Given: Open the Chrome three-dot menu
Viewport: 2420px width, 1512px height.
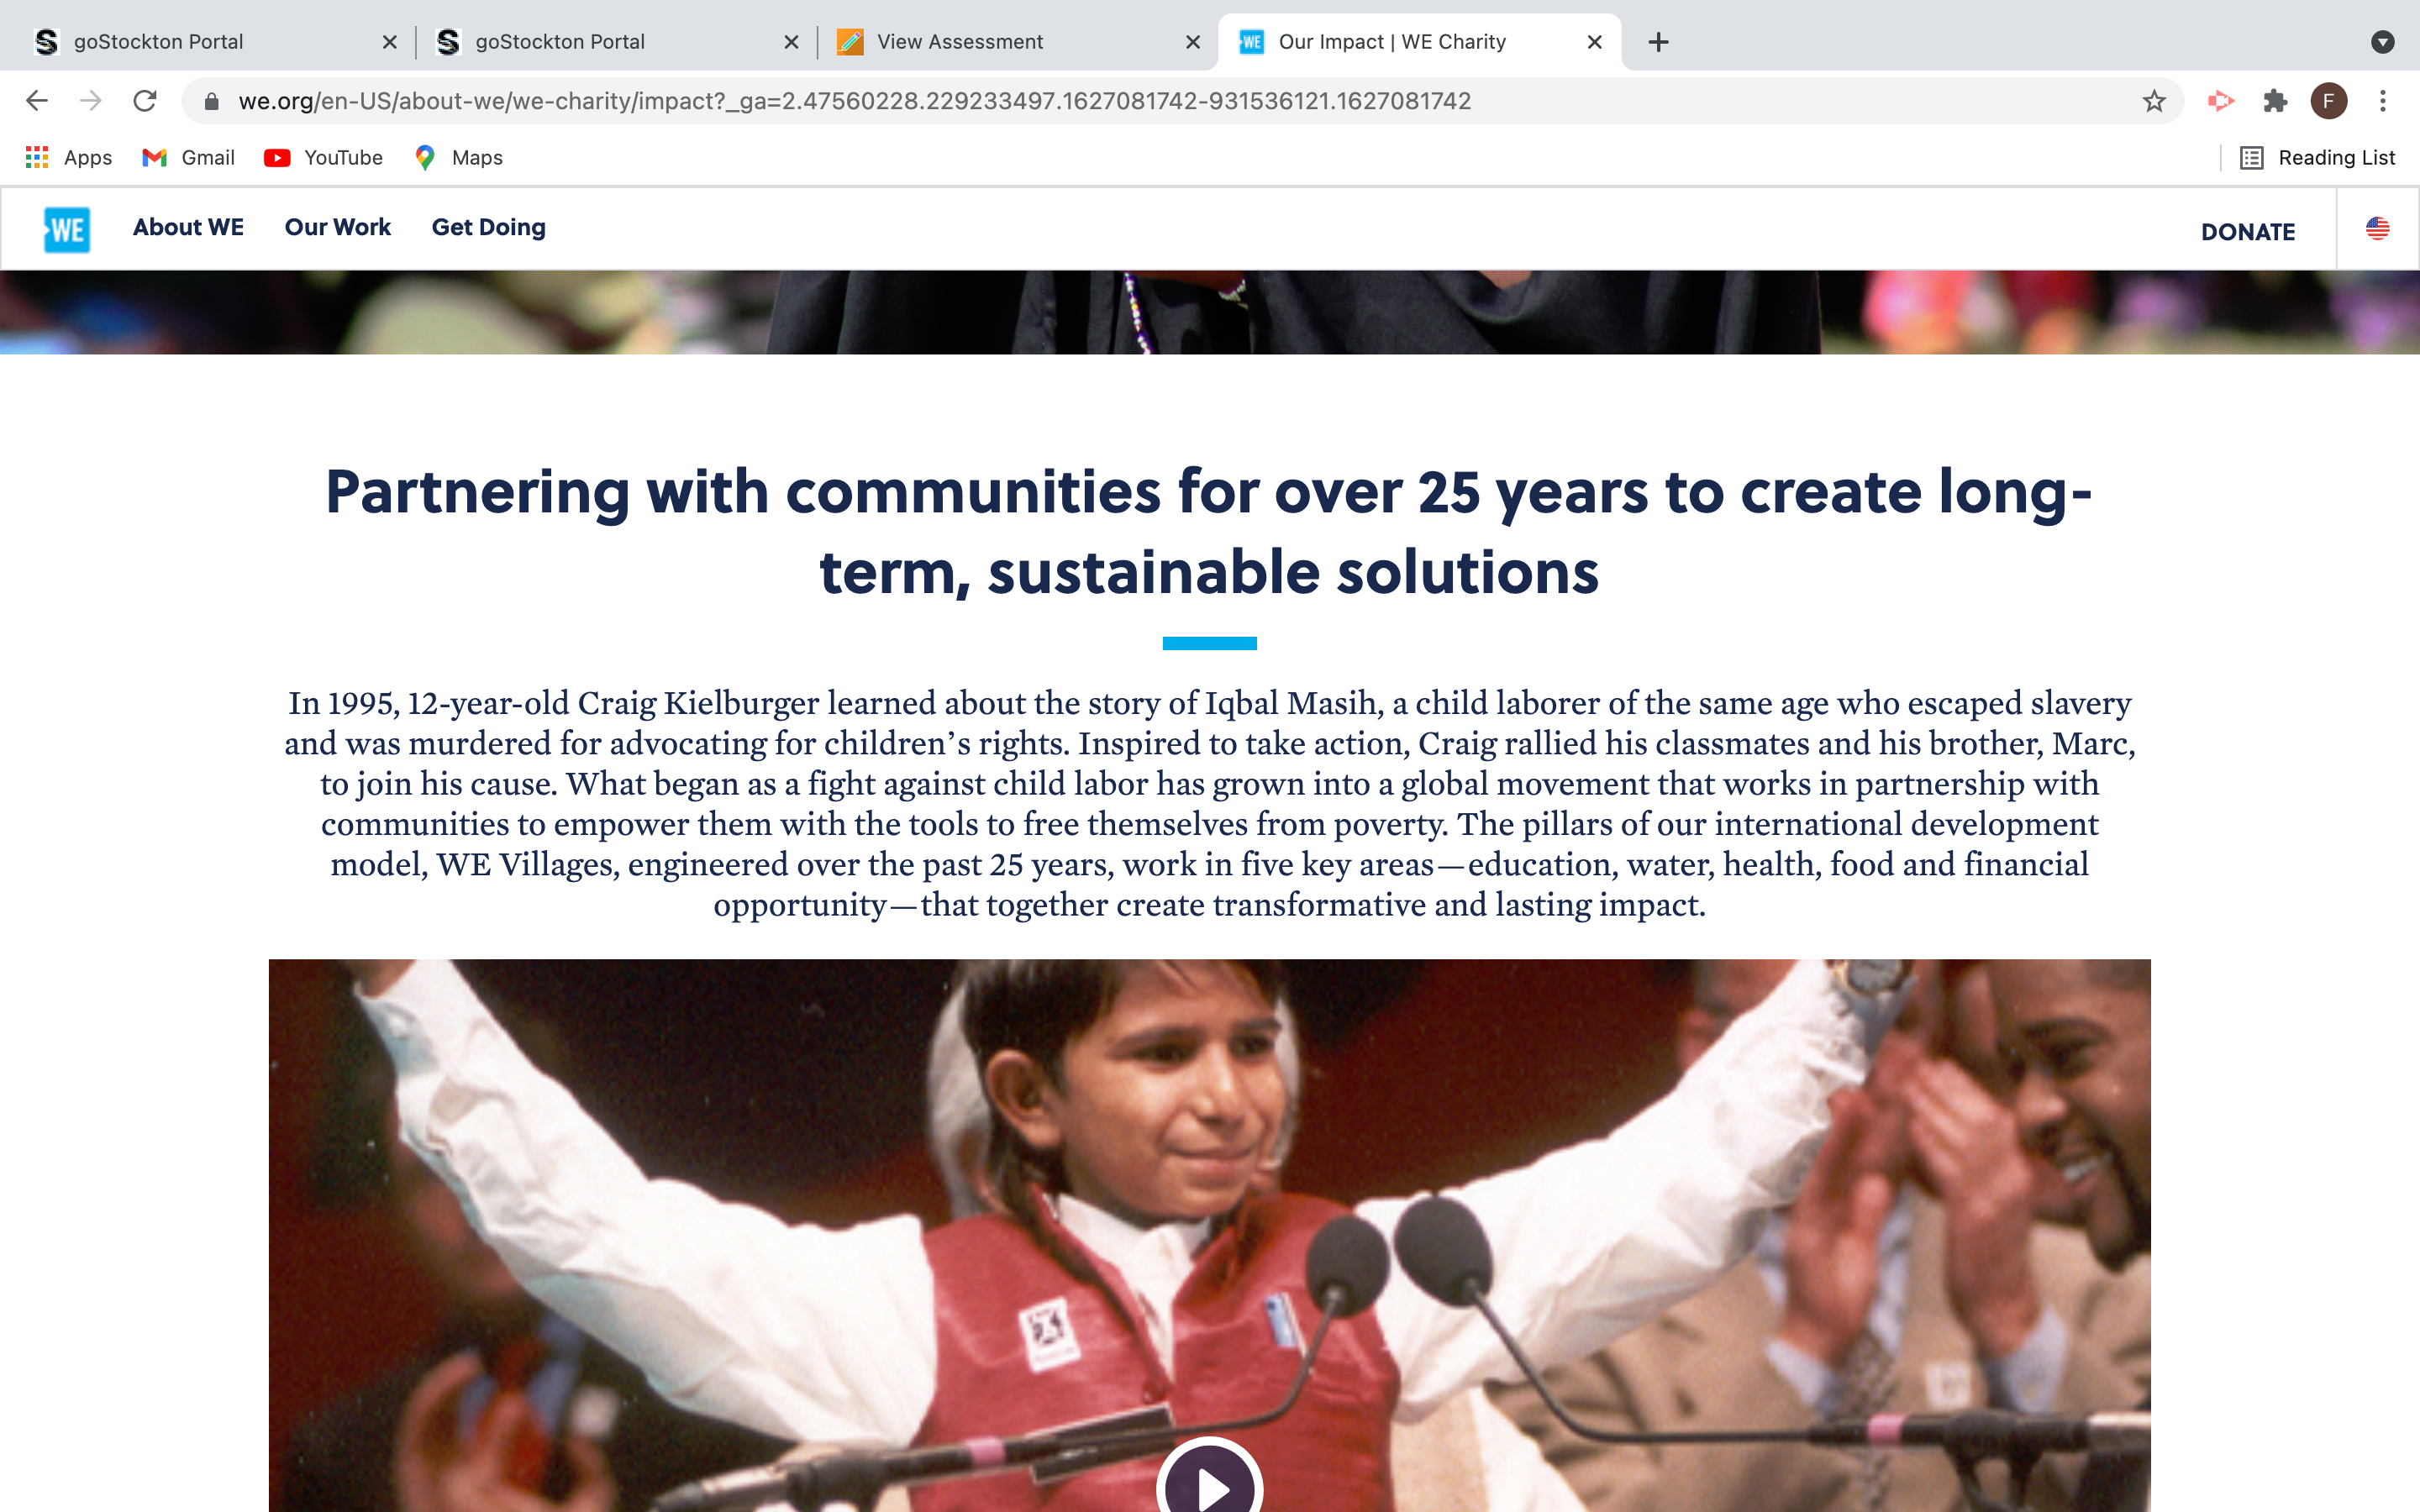Looking at the screenshot, I should 2383,101.
